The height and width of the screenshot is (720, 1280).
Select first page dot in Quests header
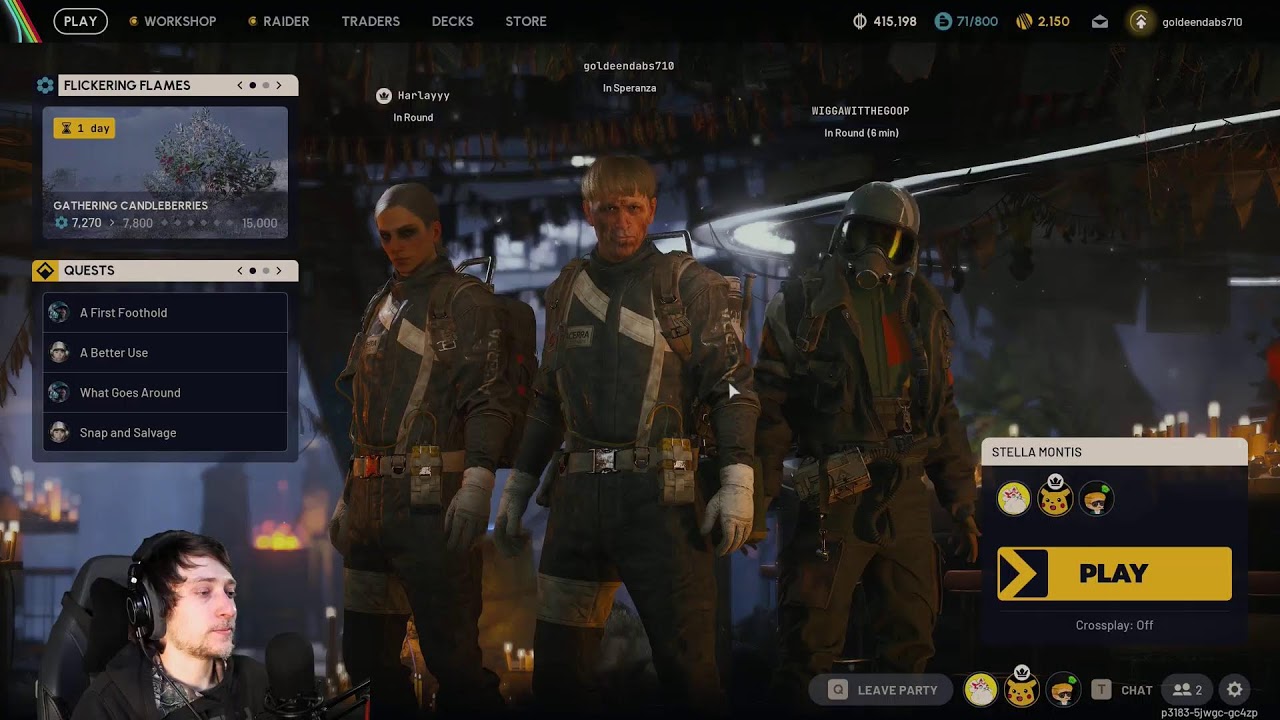253,271
